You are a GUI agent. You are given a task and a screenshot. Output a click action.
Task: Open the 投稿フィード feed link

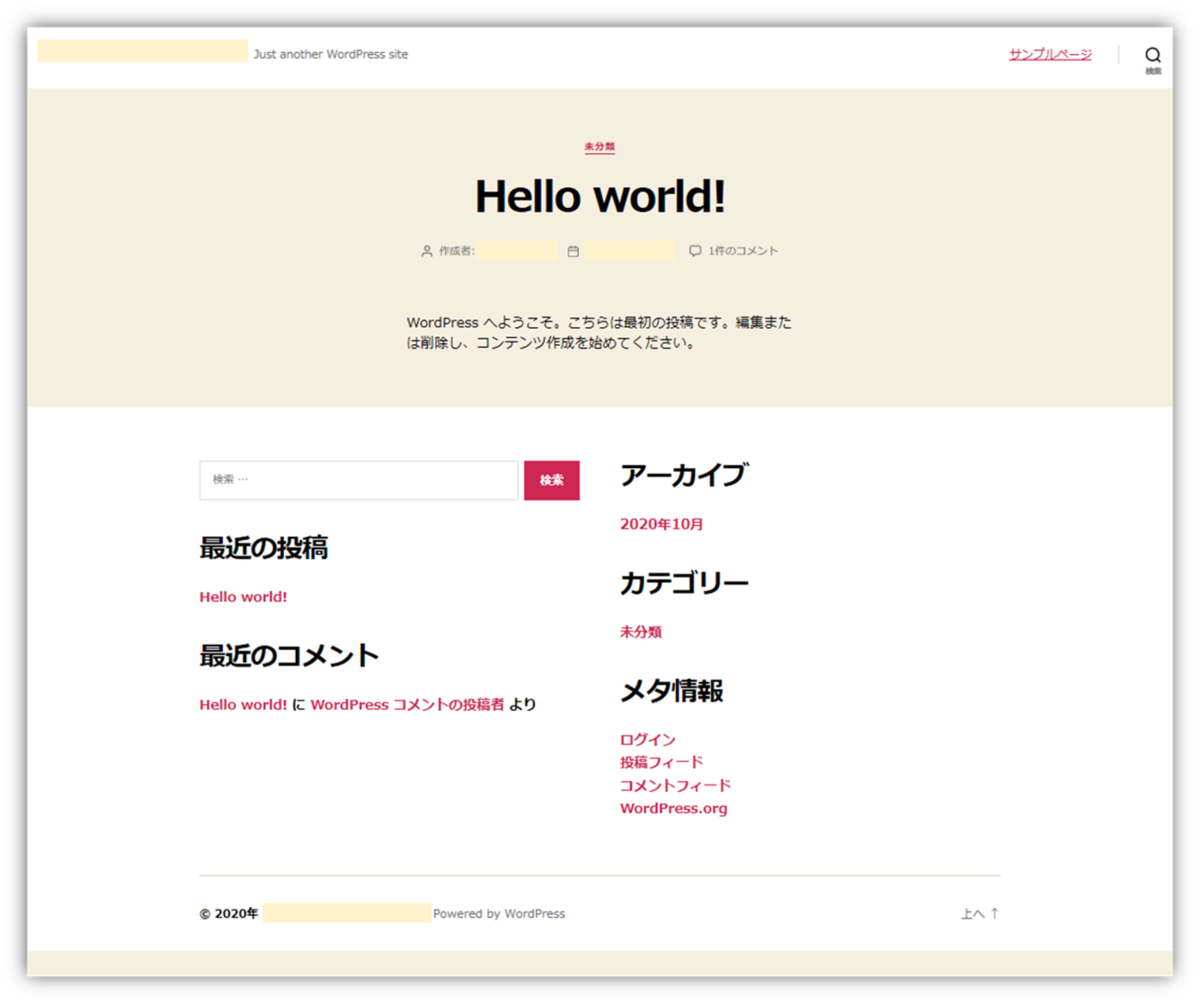[661, 762]
